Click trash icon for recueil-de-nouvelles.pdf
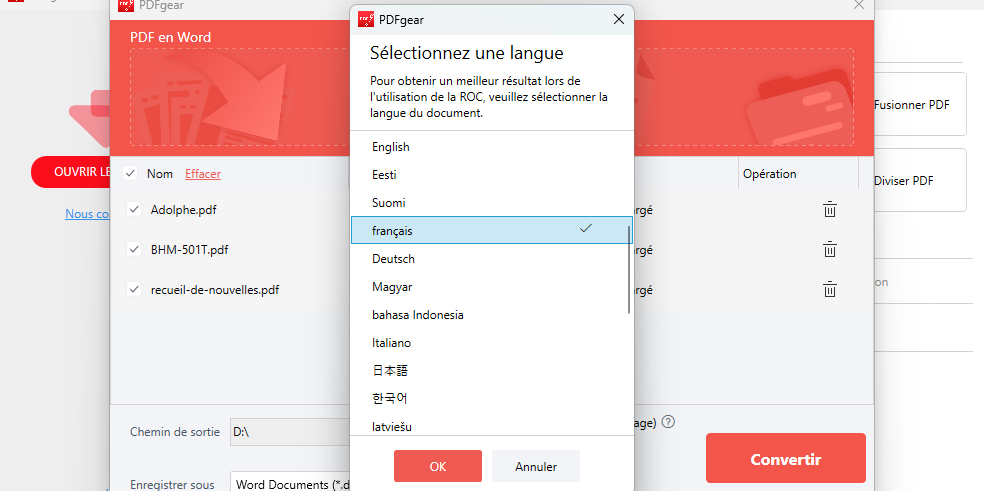 pyautogui.click(x=830, y=289)
